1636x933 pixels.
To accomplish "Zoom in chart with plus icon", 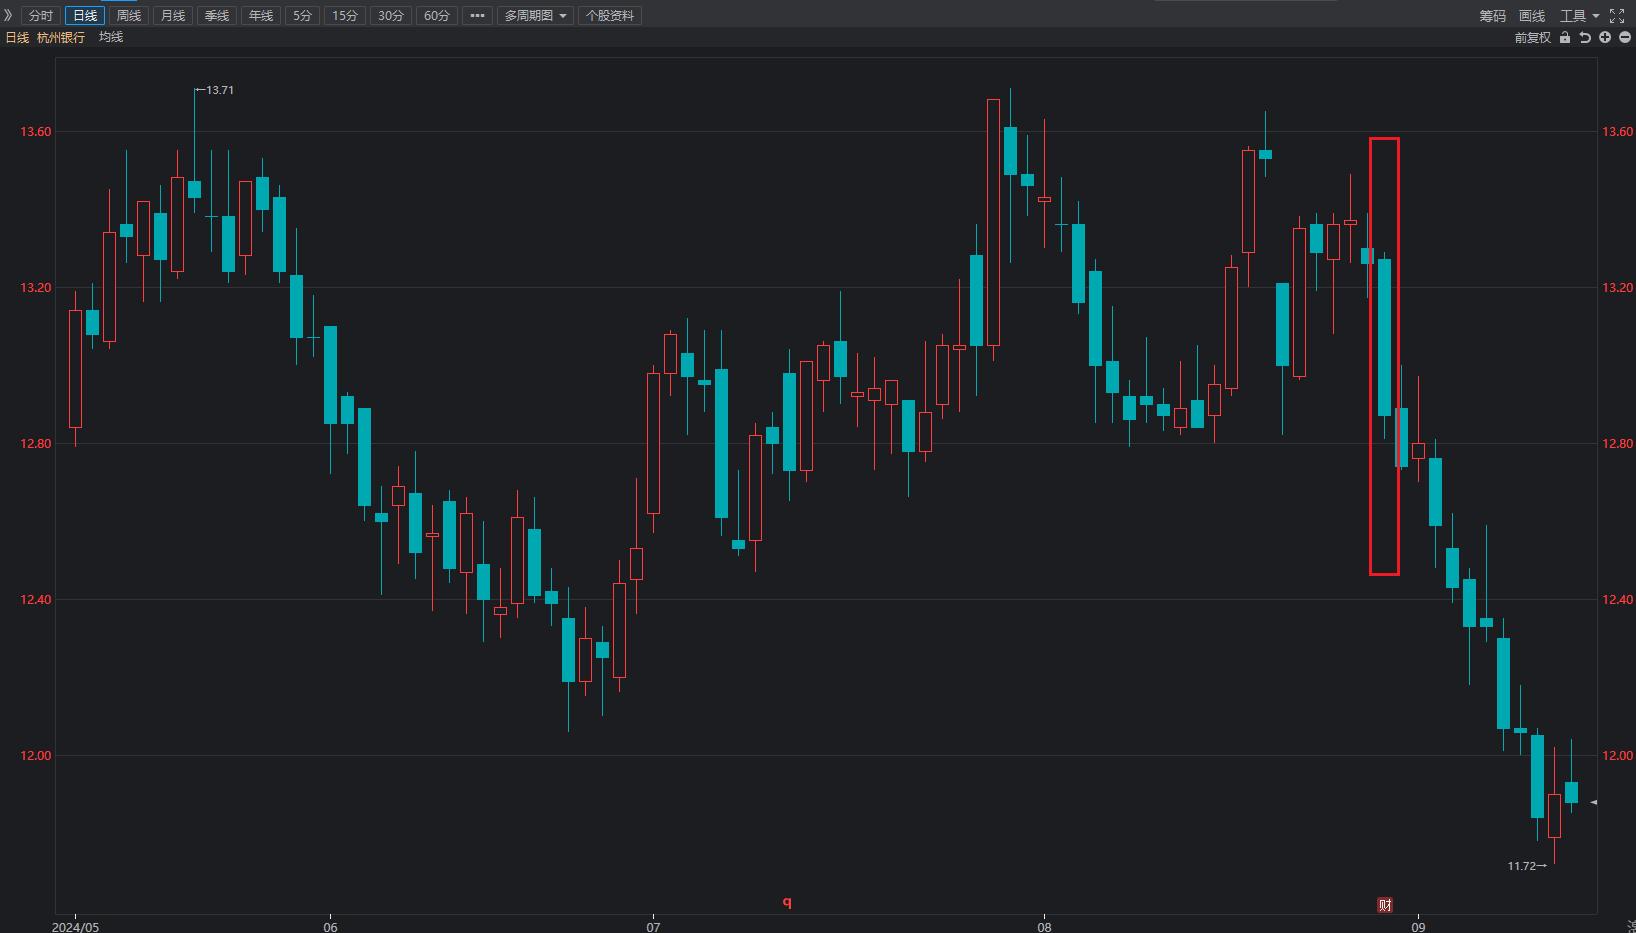I will (1605, 38).
